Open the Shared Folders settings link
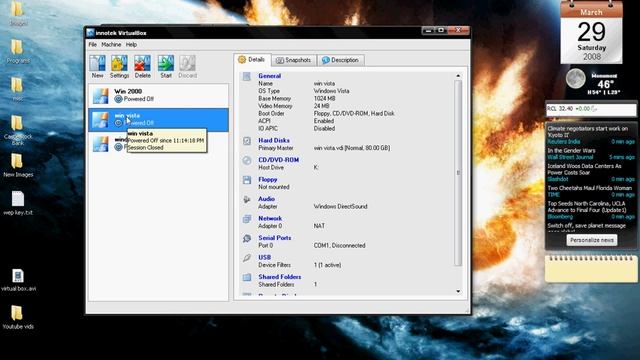 (280, 277)
